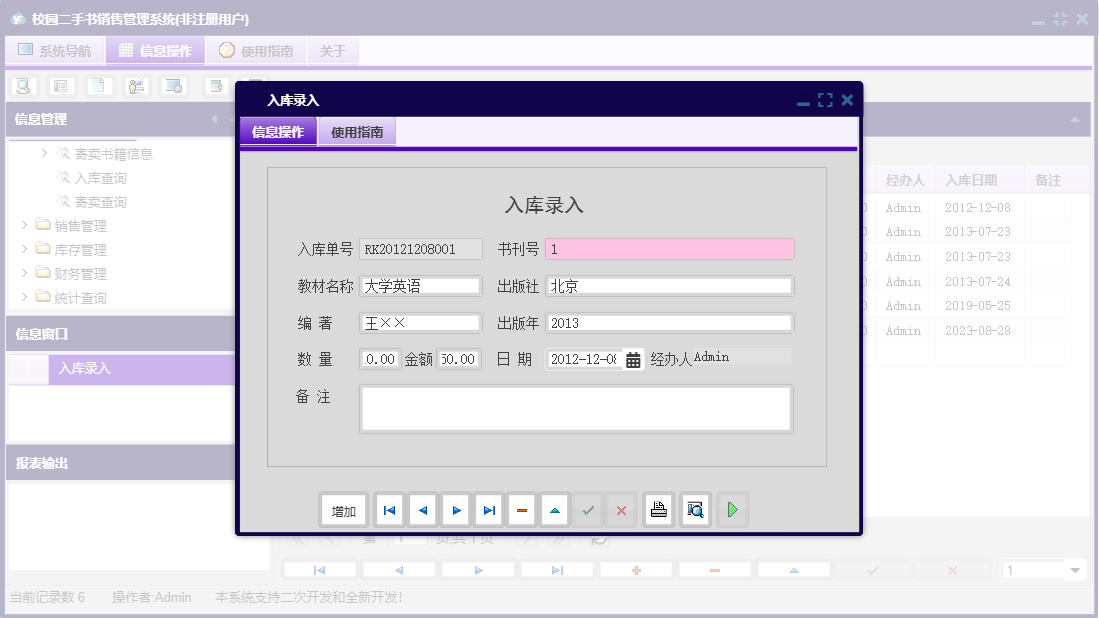Click the 增加 button to add a record
The image size is (1099, 618).
click(343, 509)
